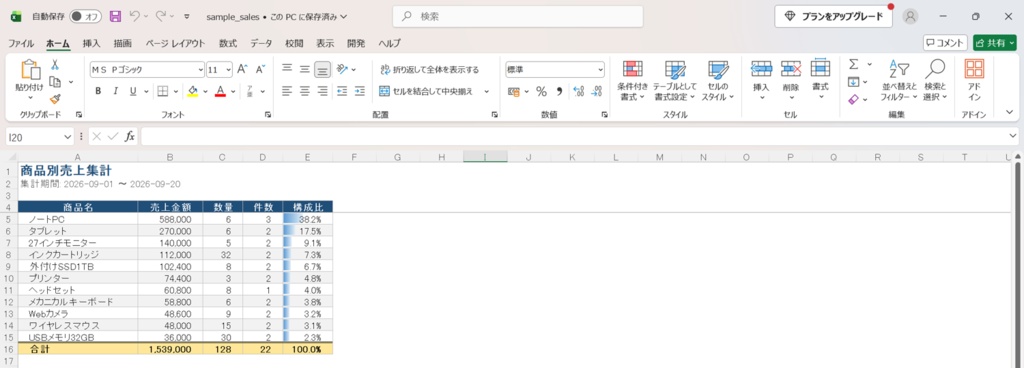Toggle Bold formatting

point(98,91)
